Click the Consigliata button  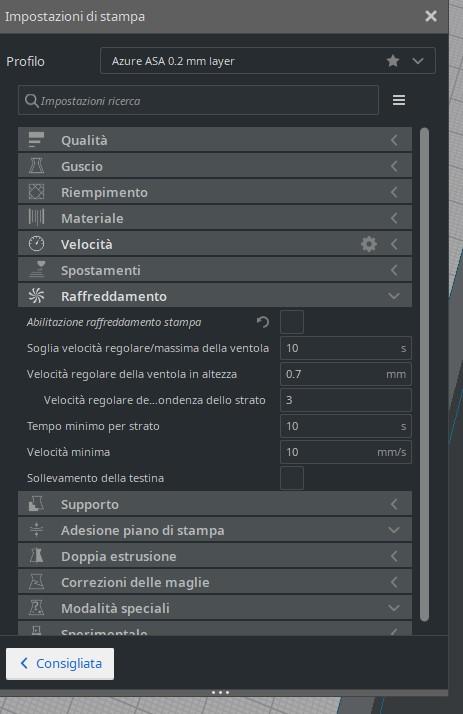point(60,663)
